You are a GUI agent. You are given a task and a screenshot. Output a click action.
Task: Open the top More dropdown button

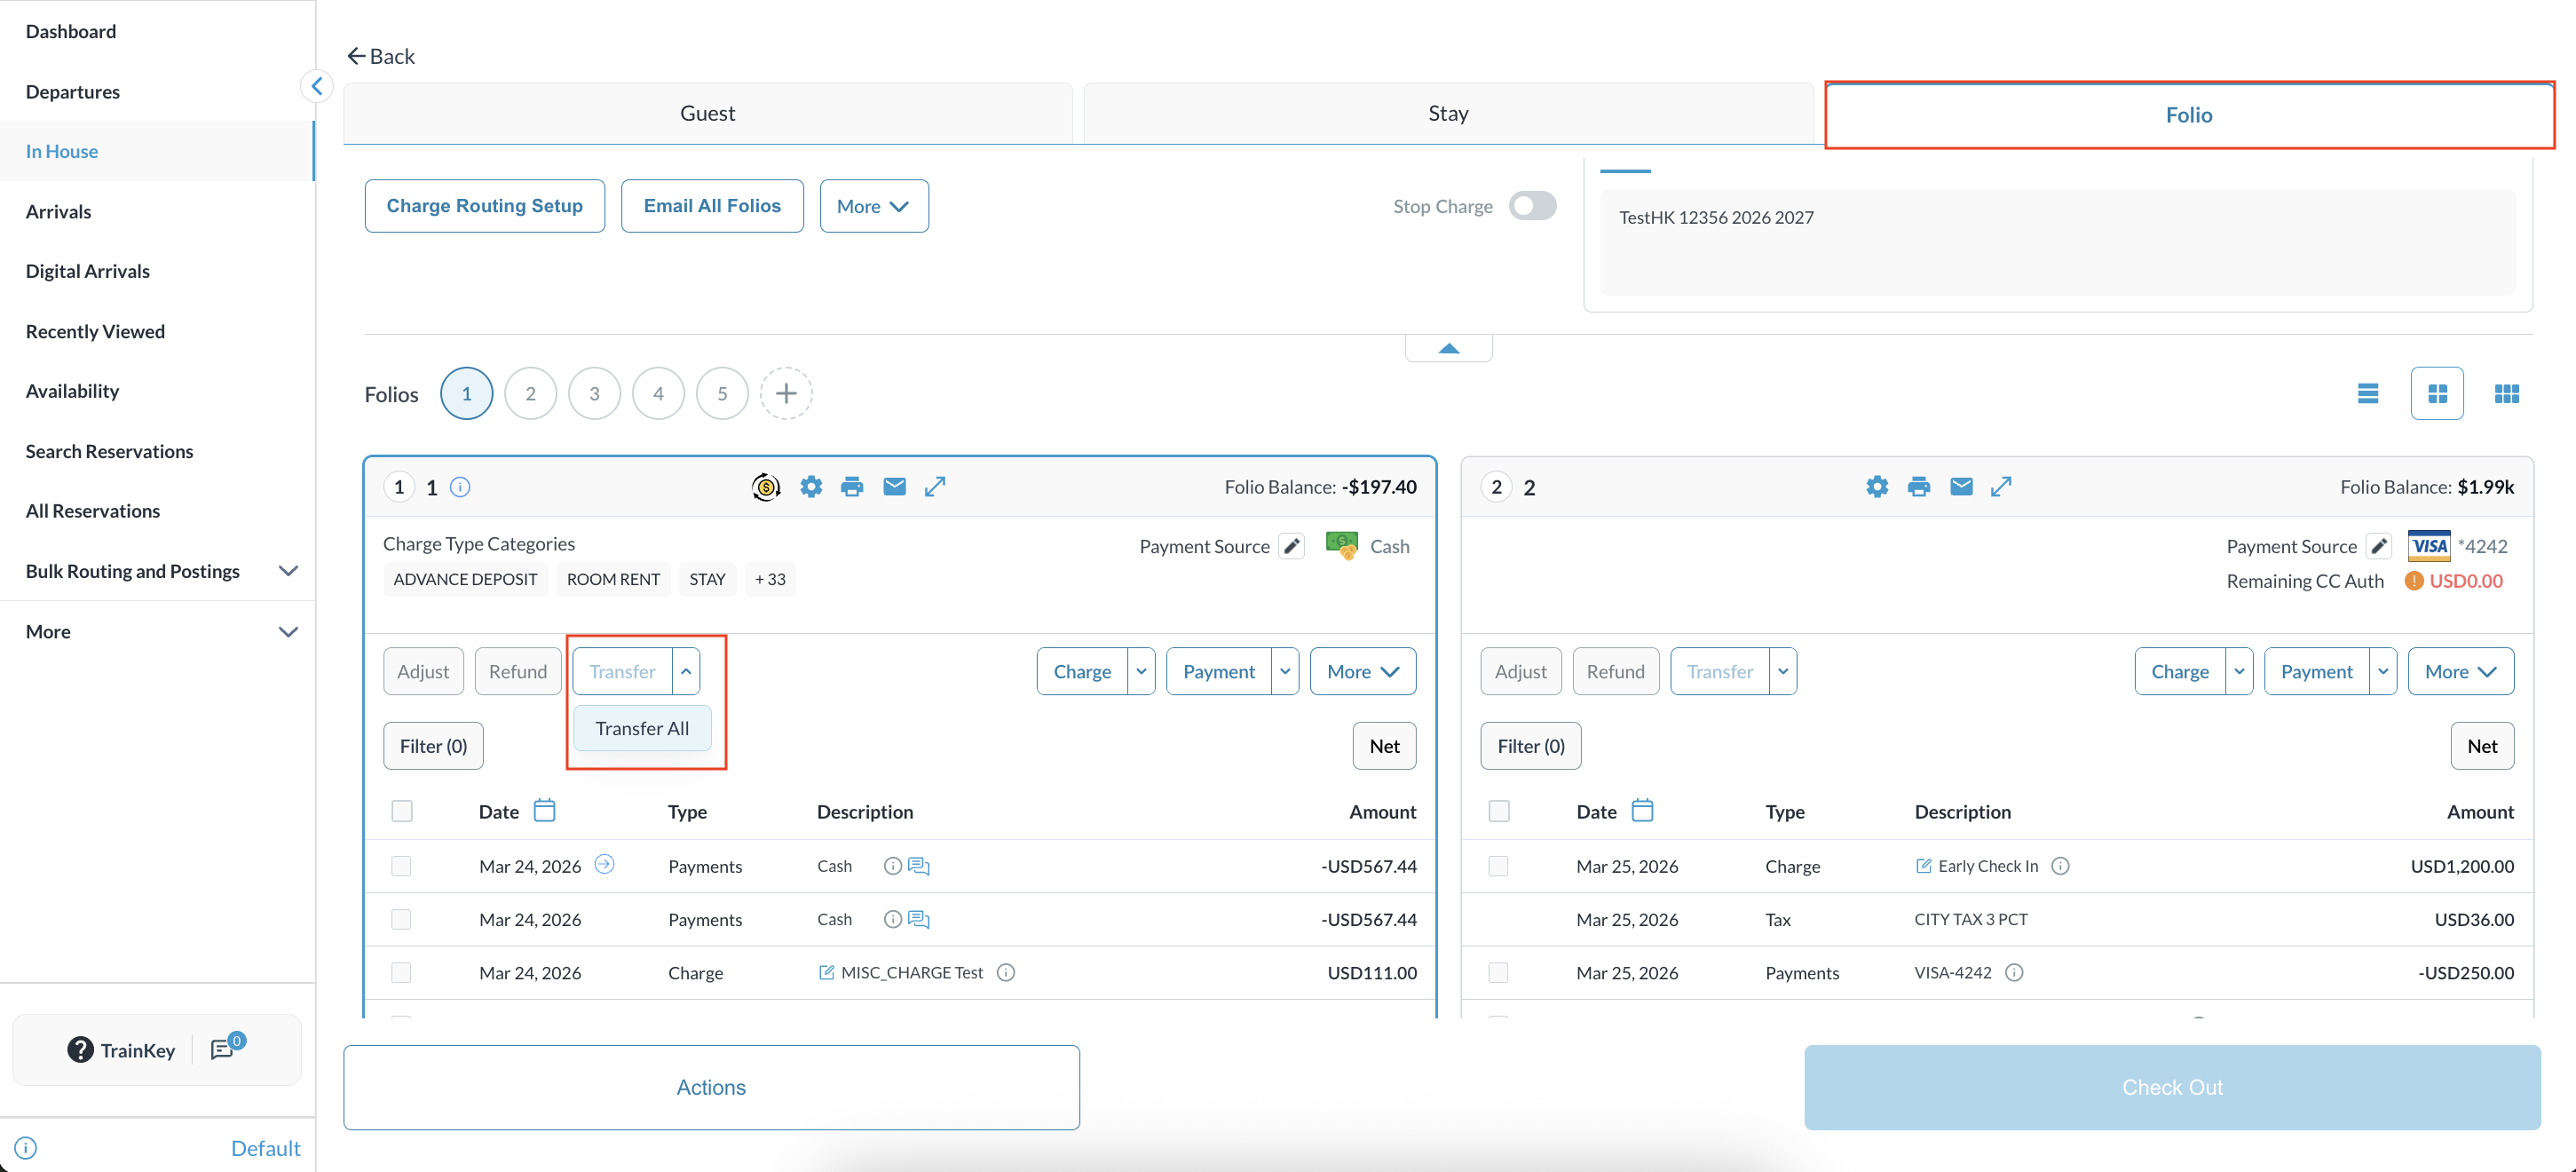(873, 206)
